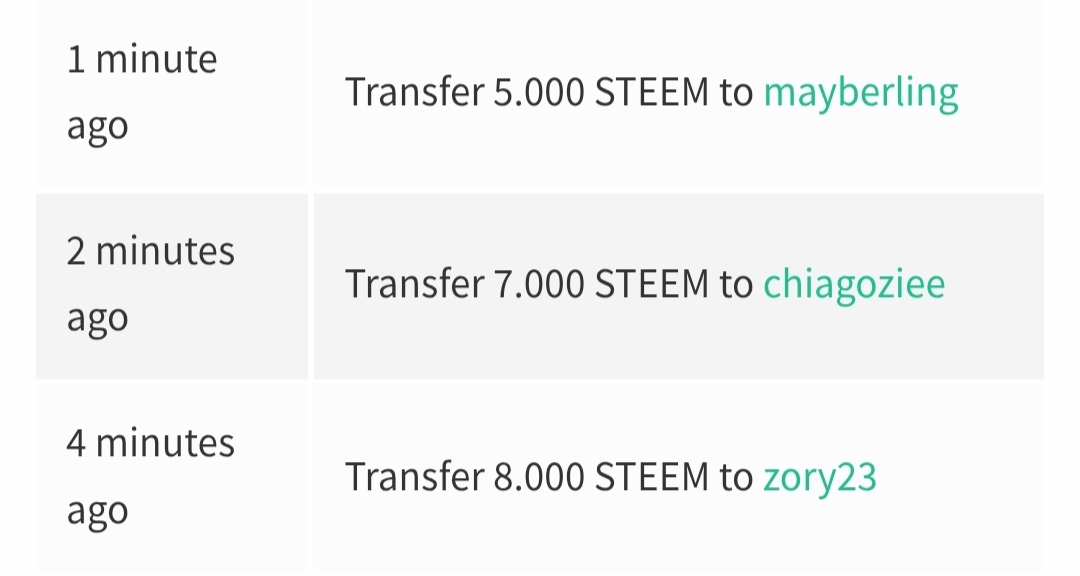Click 'ago' under '4 minutes'

coord(97,512)
